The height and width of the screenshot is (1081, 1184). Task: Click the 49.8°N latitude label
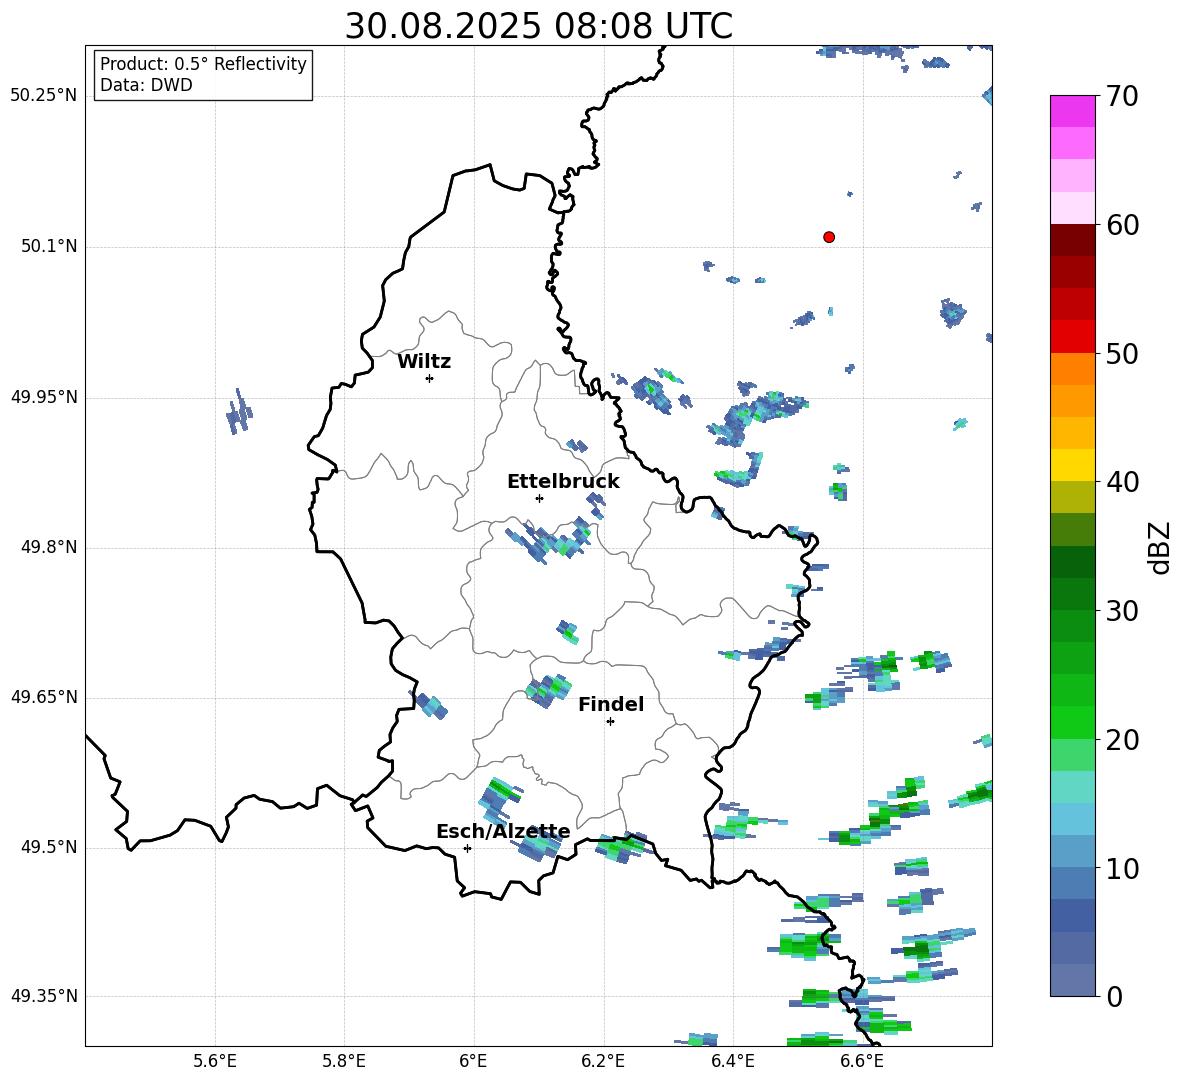49,547
